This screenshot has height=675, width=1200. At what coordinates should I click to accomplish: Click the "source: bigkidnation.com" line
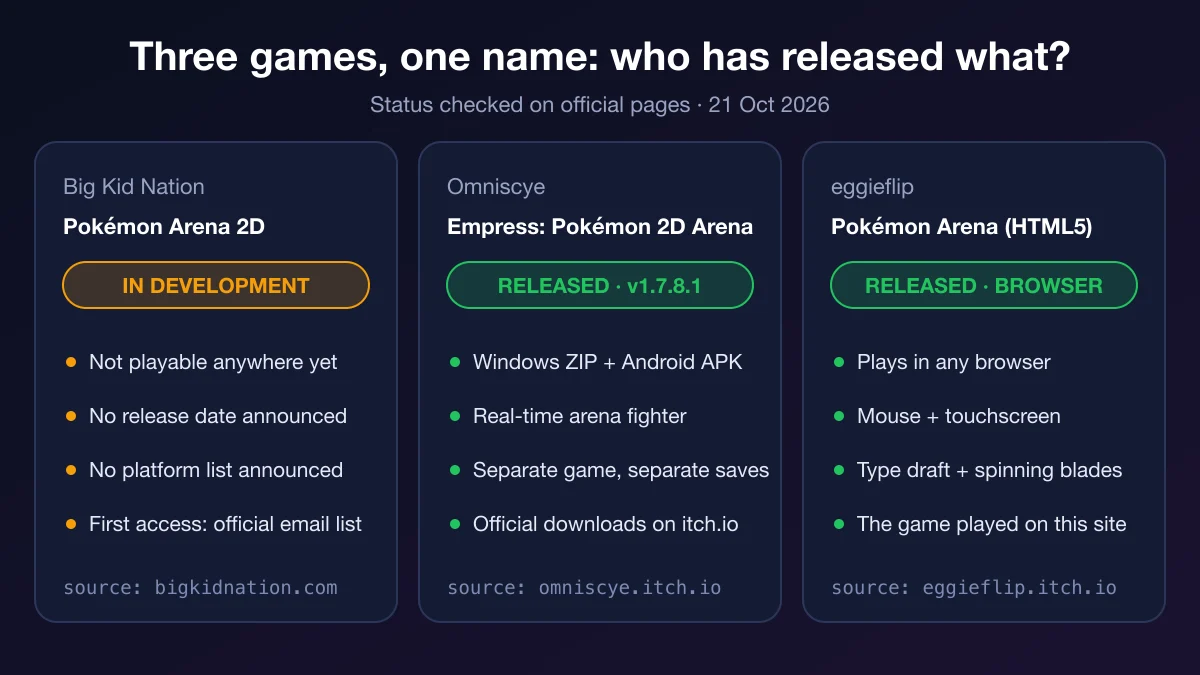coord(200,588)
